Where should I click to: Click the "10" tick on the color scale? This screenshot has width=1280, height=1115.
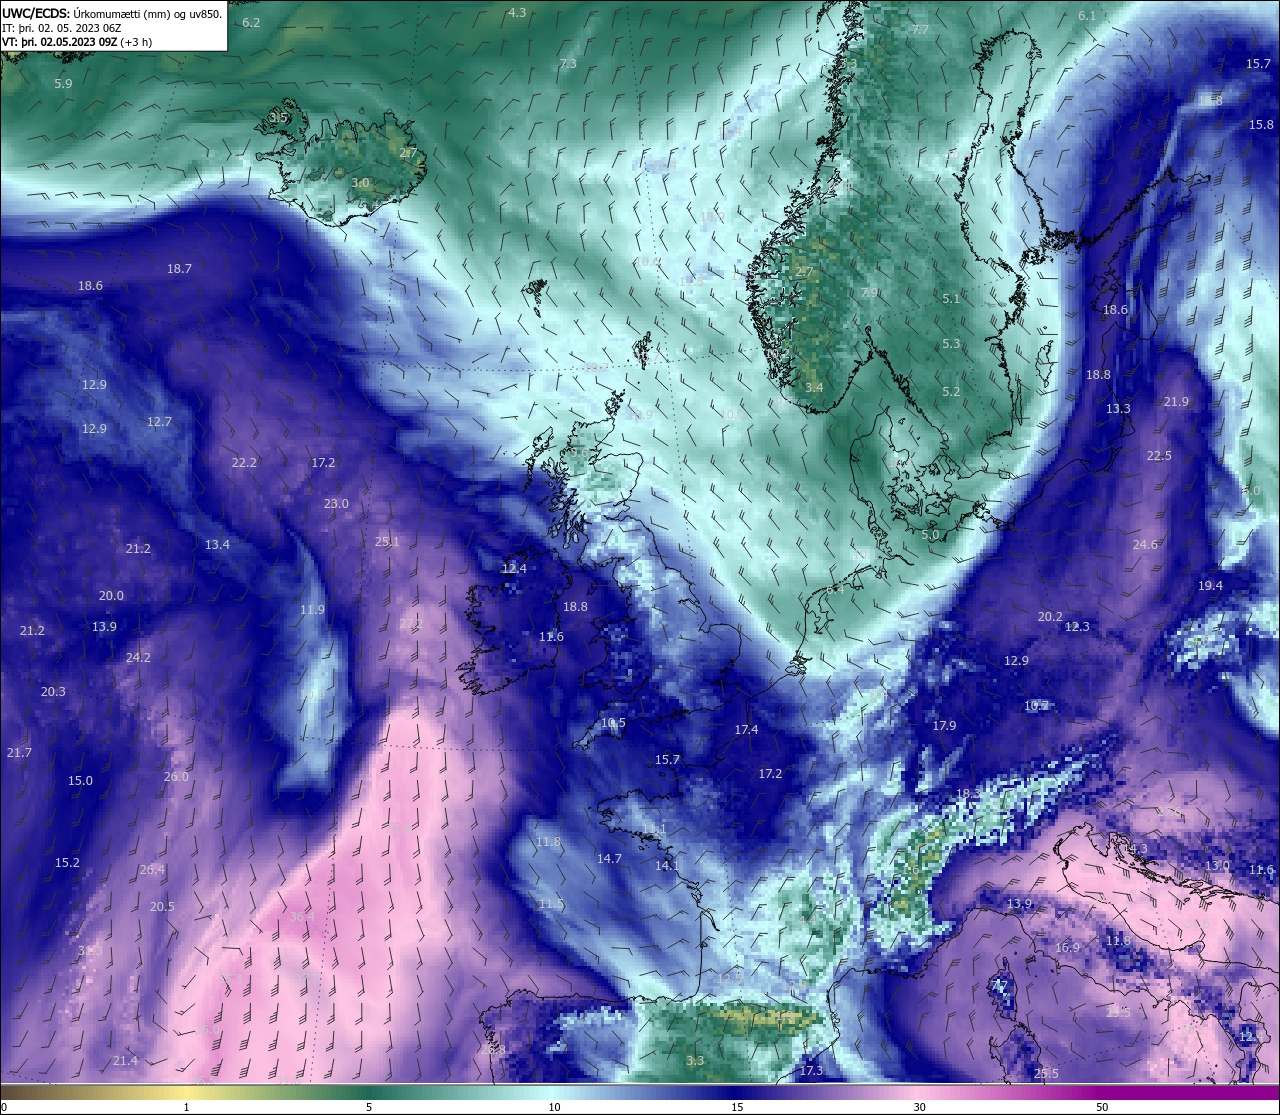(553, 1107)
